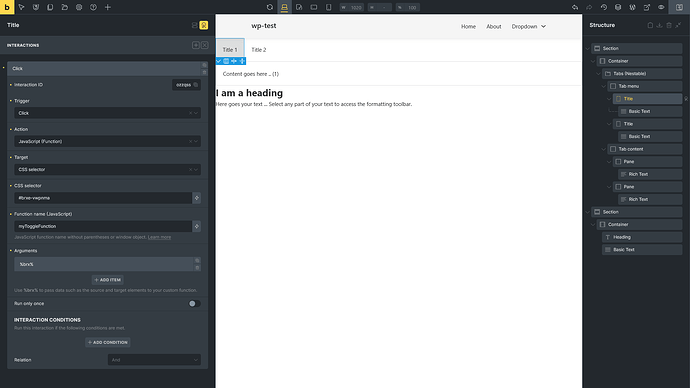Click the Bricks logo icon

[x=7, y=7]
